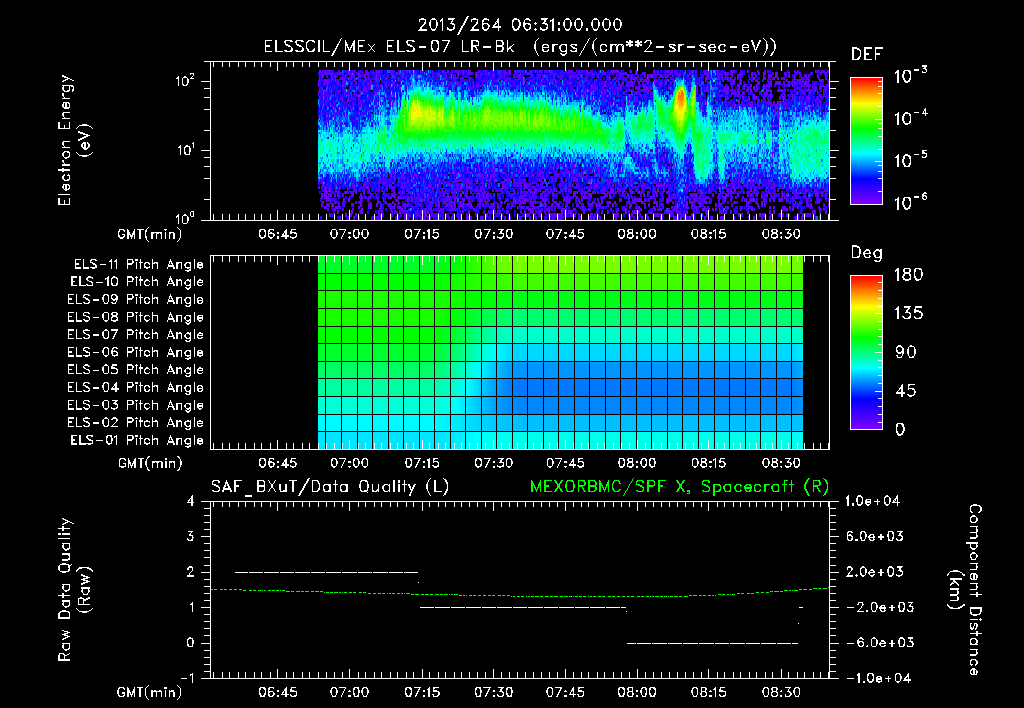Viewport: 1024px width, 708px height.
Task: Click the green MEXORBMC/SPF X, Spacecraft (R) title
Action: tap(679, 487)
